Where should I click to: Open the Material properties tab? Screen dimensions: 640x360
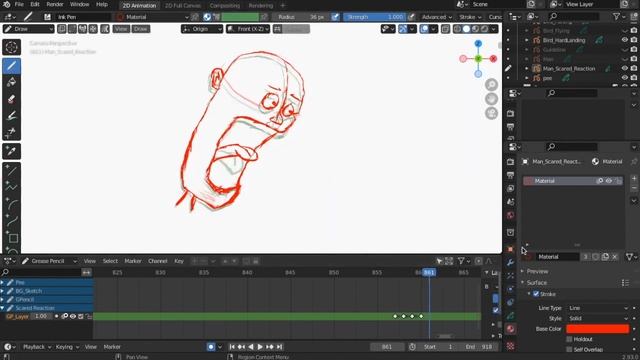coord(510,329)
